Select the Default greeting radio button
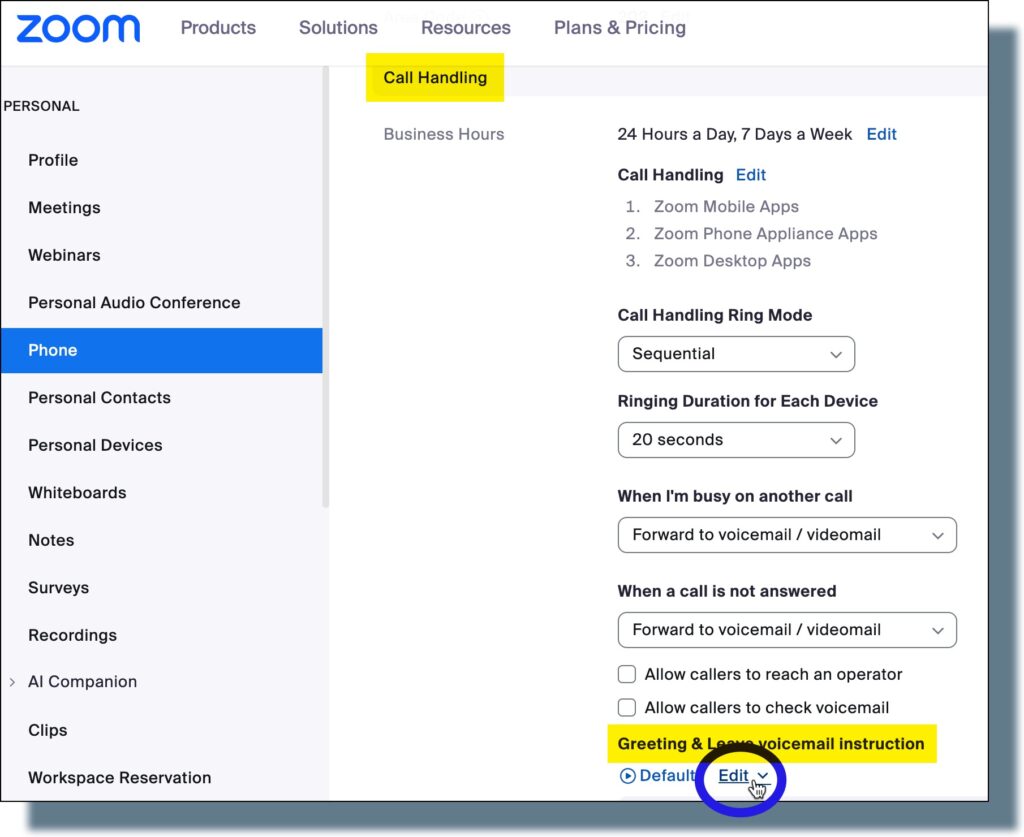The height and width of the screenshot is (837, 1024). [x=627, y=775]
